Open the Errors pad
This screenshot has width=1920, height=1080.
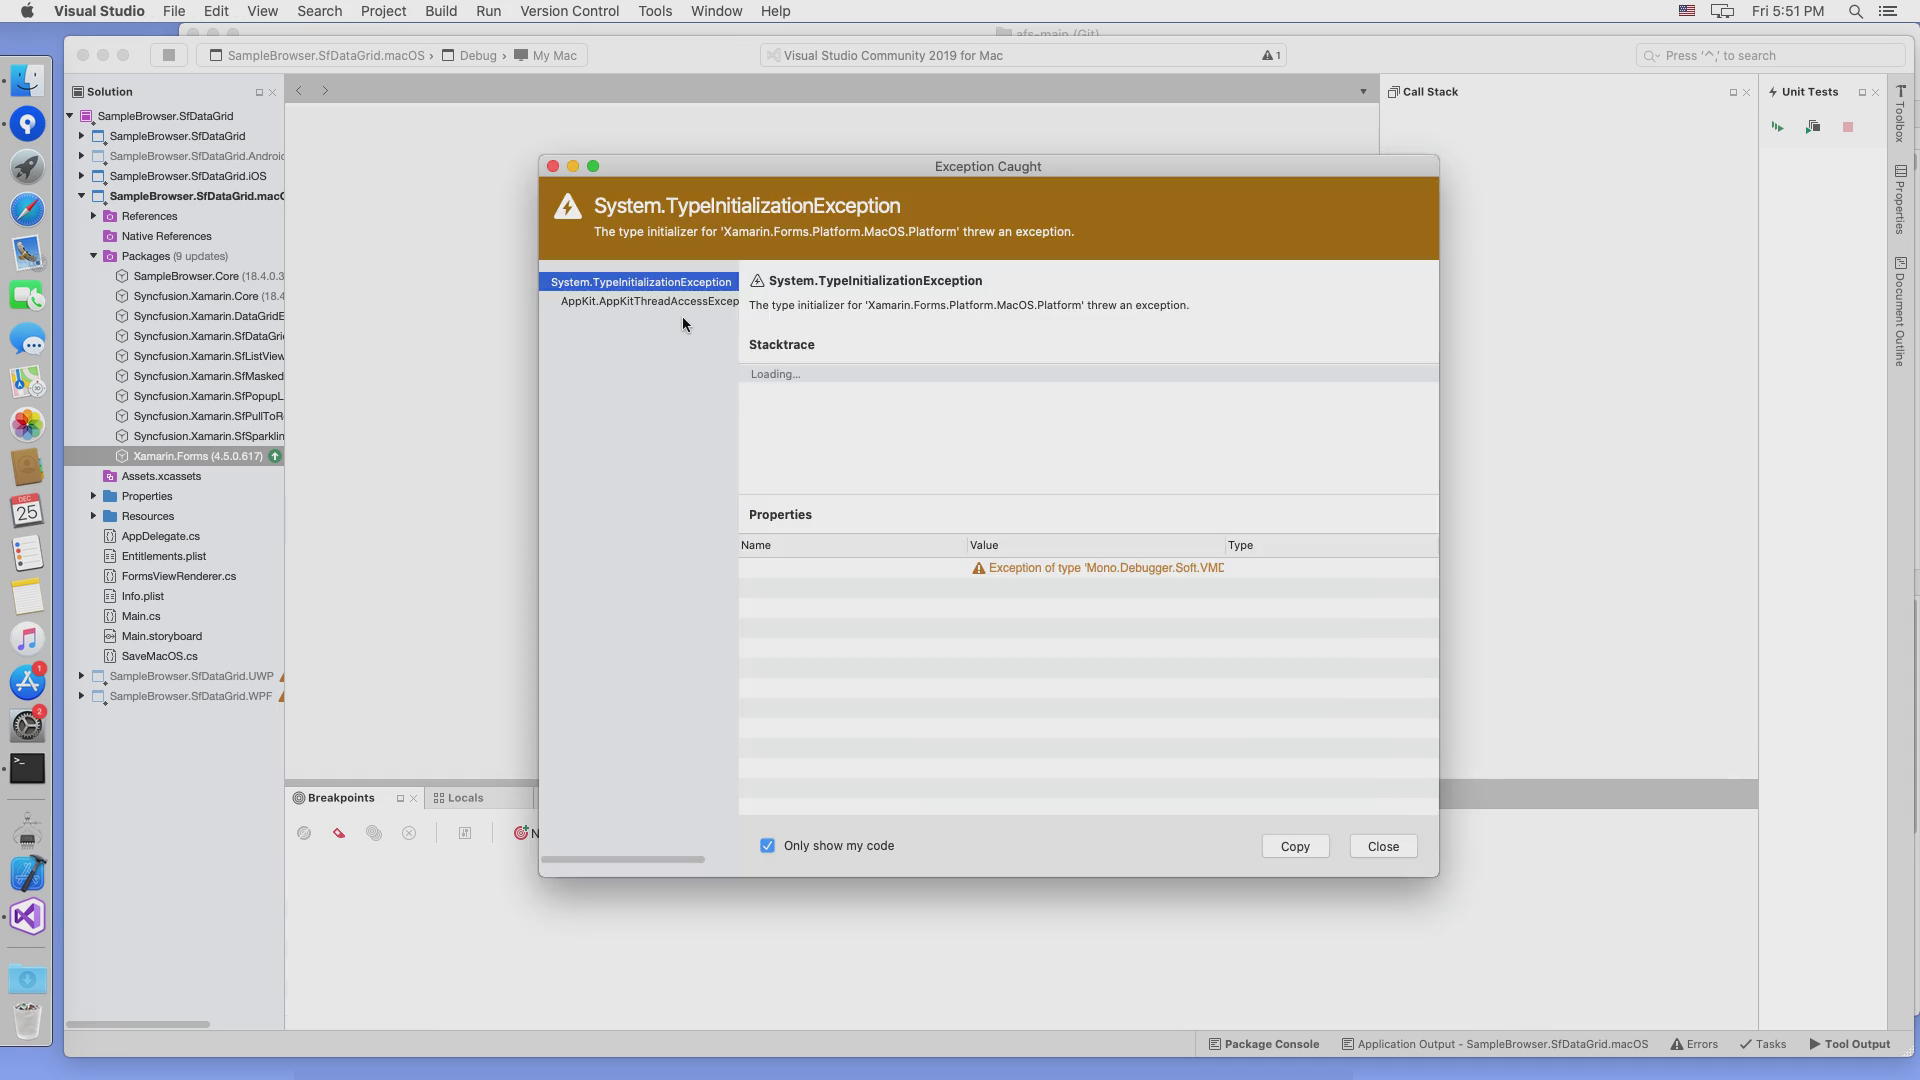(1694, 1044)
